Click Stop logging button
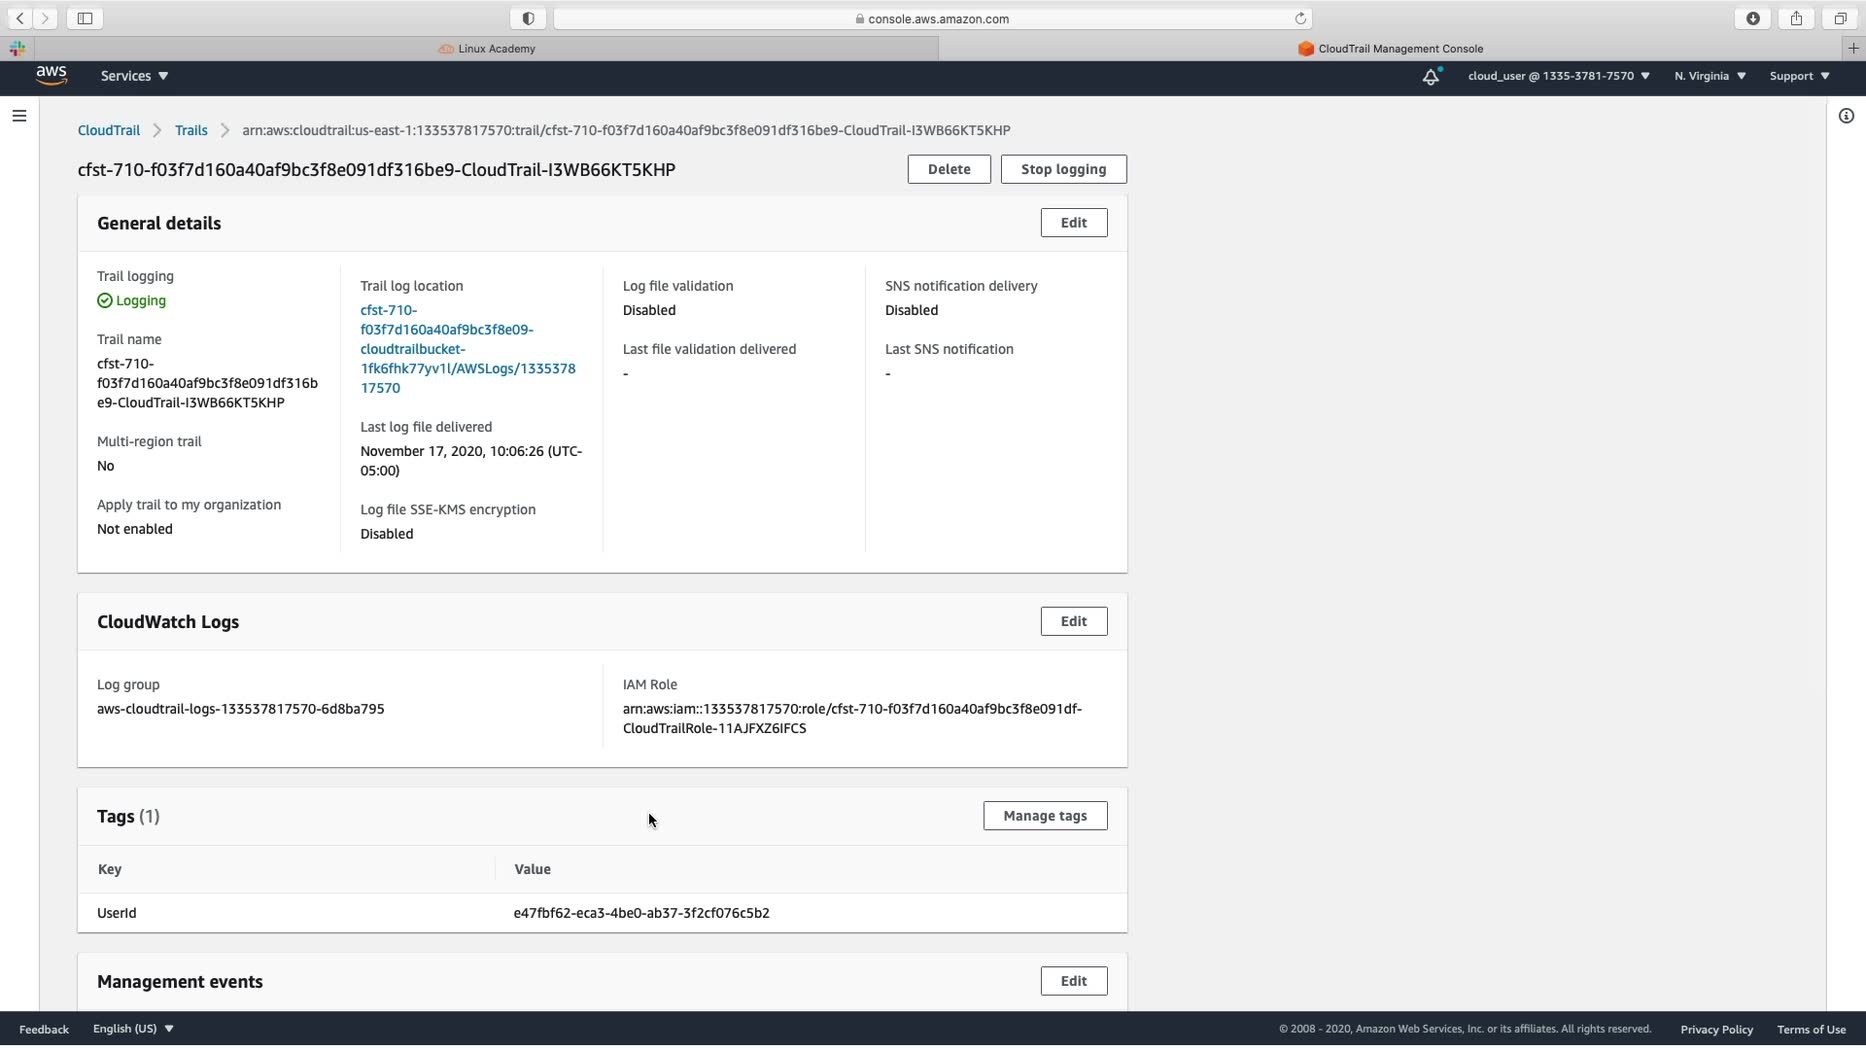 [1064, 169]
